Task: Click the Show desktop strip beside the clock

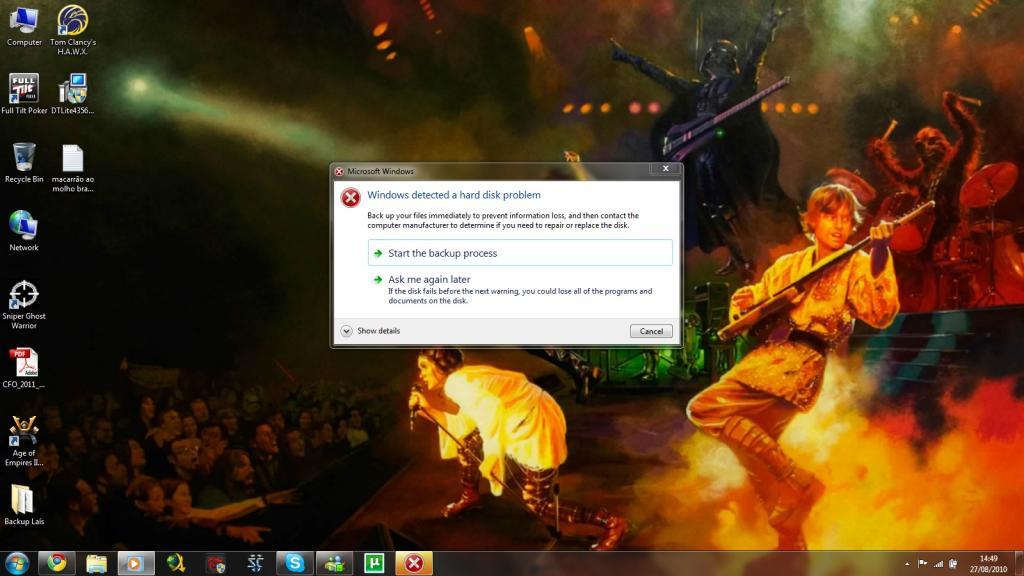Action: pyautogui.click(x=1019, y=563)
